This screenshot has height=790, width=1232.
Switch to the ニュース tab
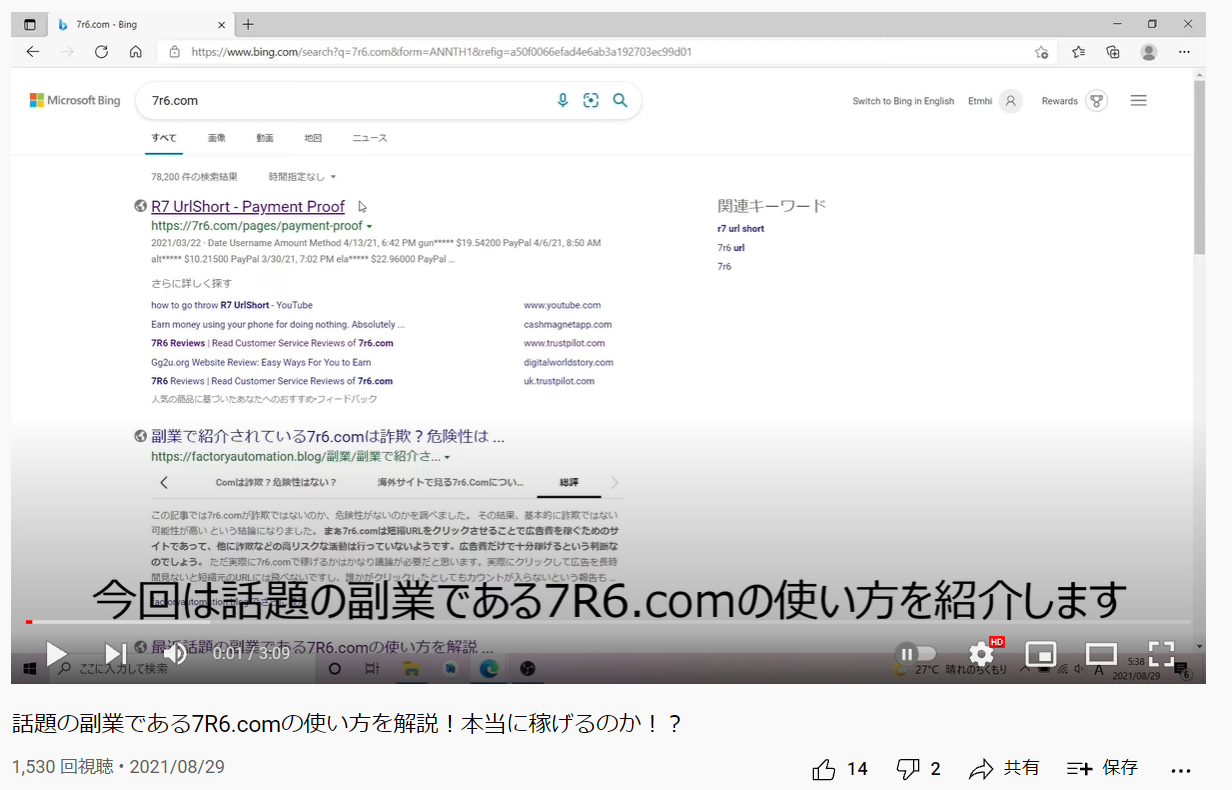[x=370, y=138]
